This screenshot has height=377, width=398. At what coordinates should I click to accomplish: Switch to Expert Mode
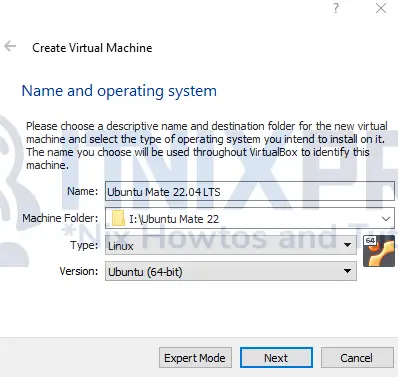tap(195, 358)
